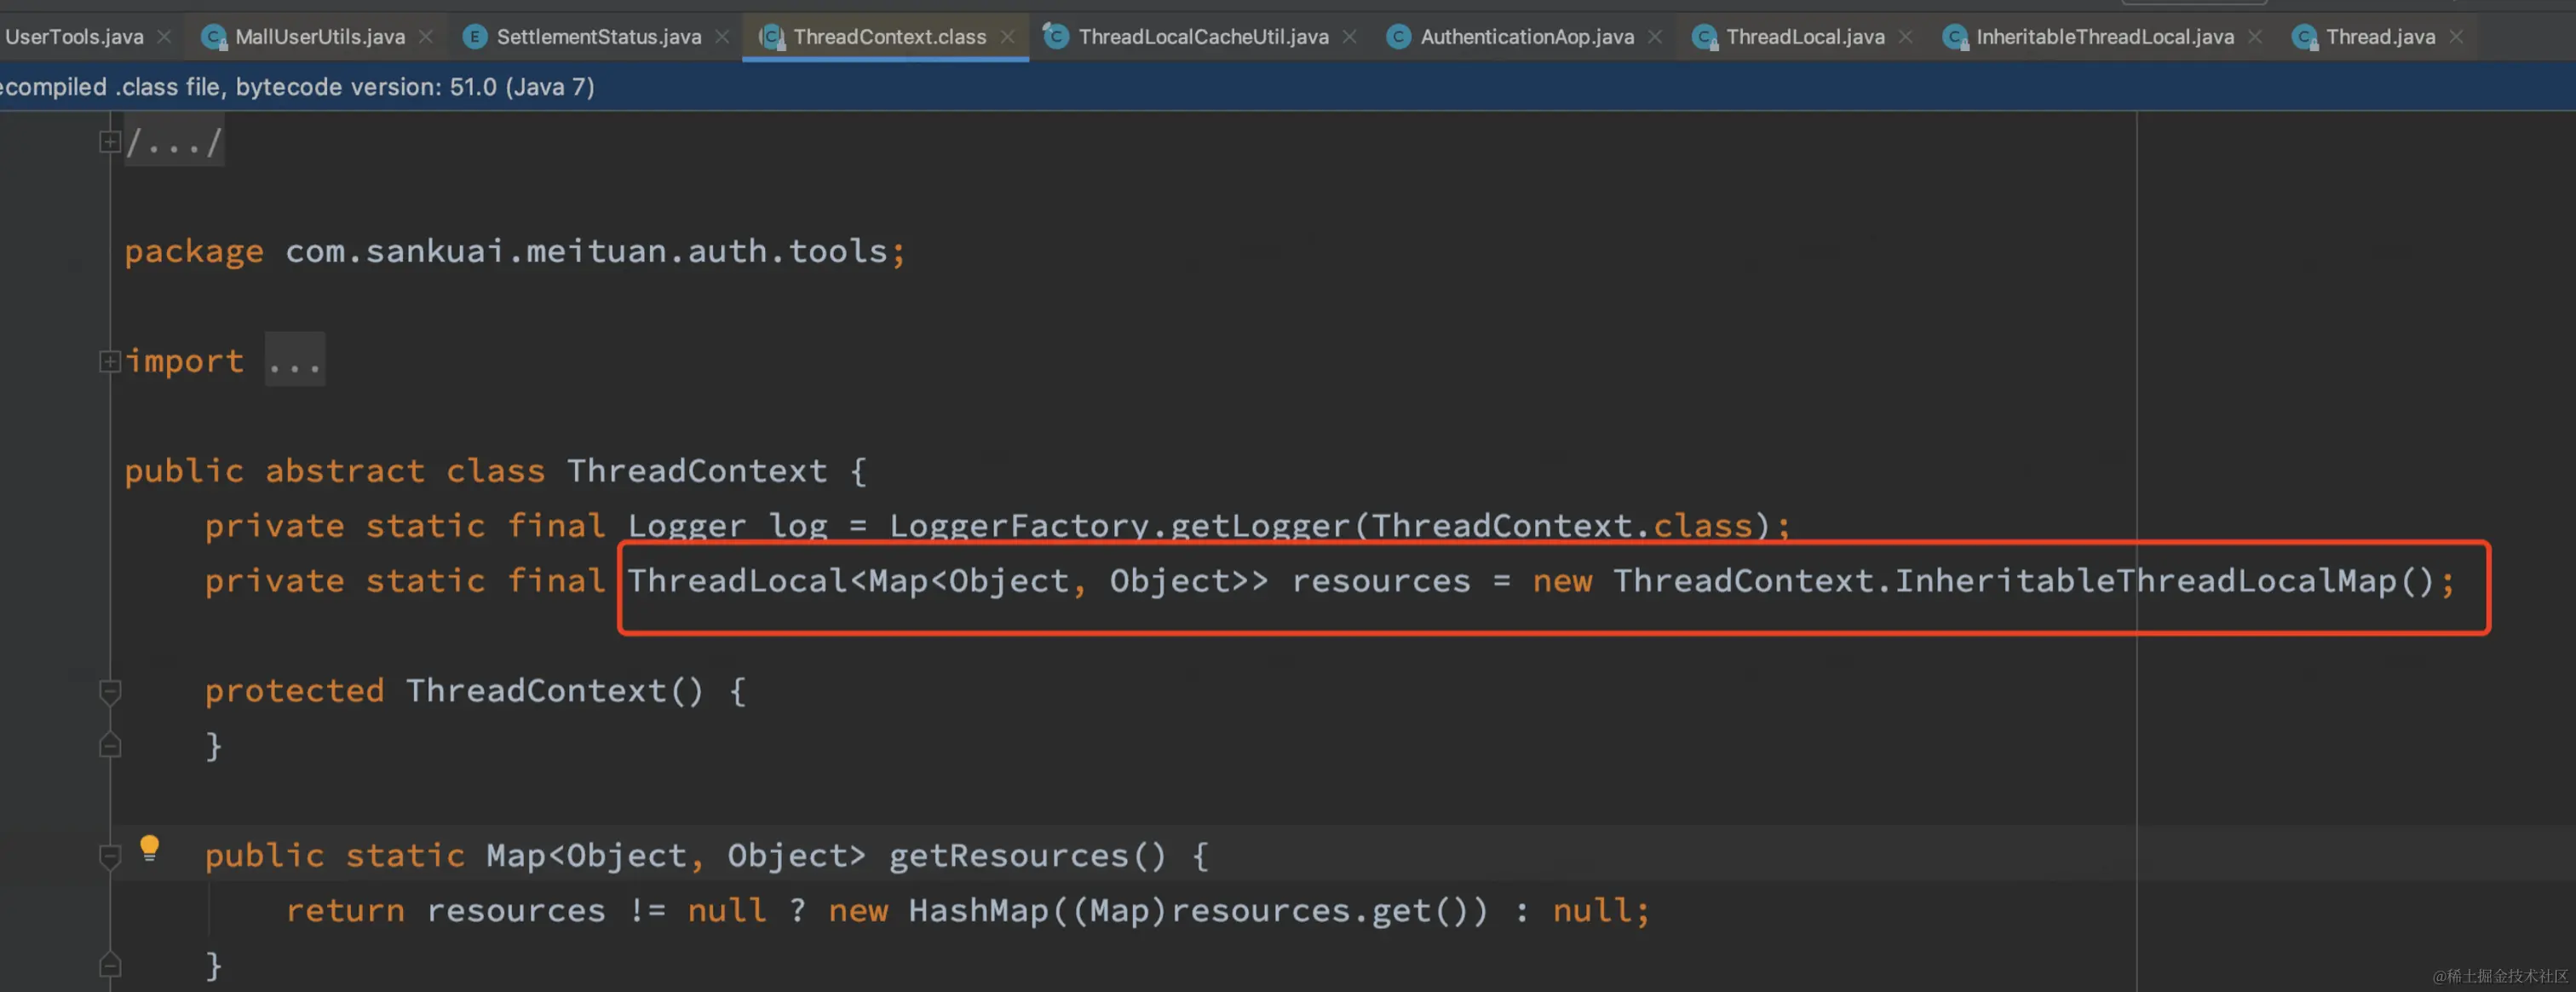Expand the collapsed import statements
This screenshot has height=992, width=2576.
[x=109, y=361]
